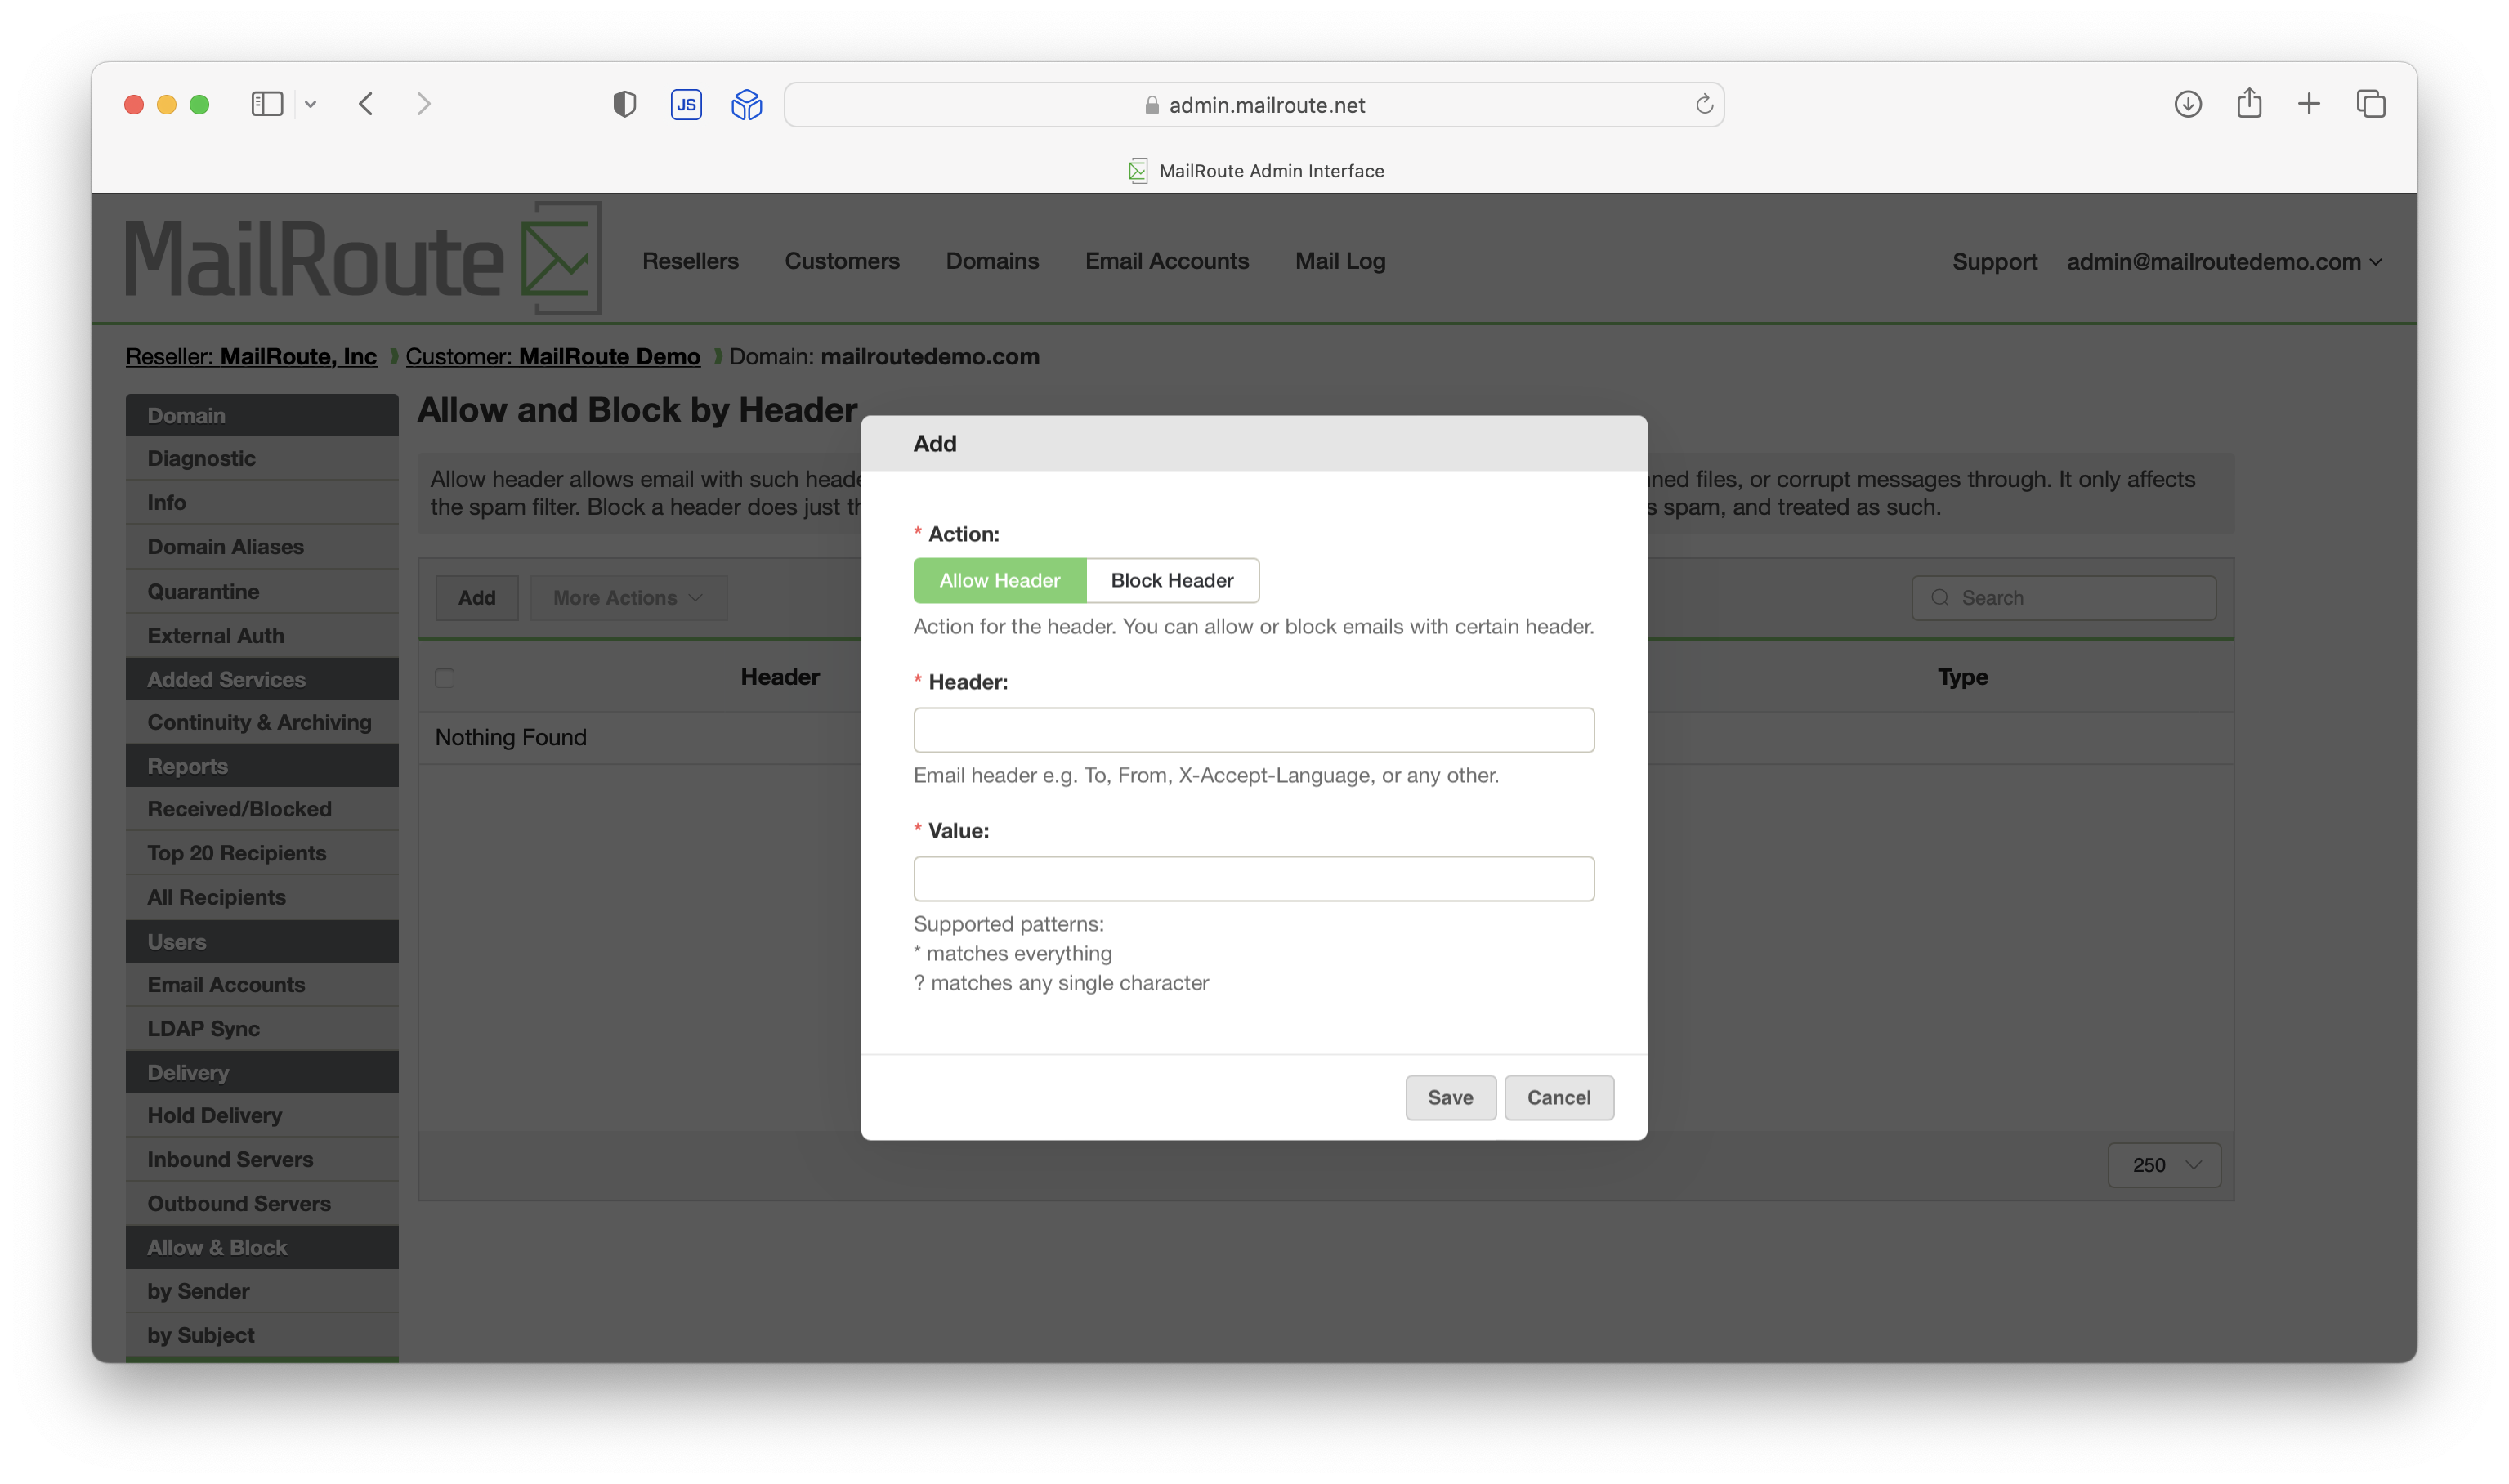Click the Add button in toolbar

pyautogui.click(x=477, y=597)
